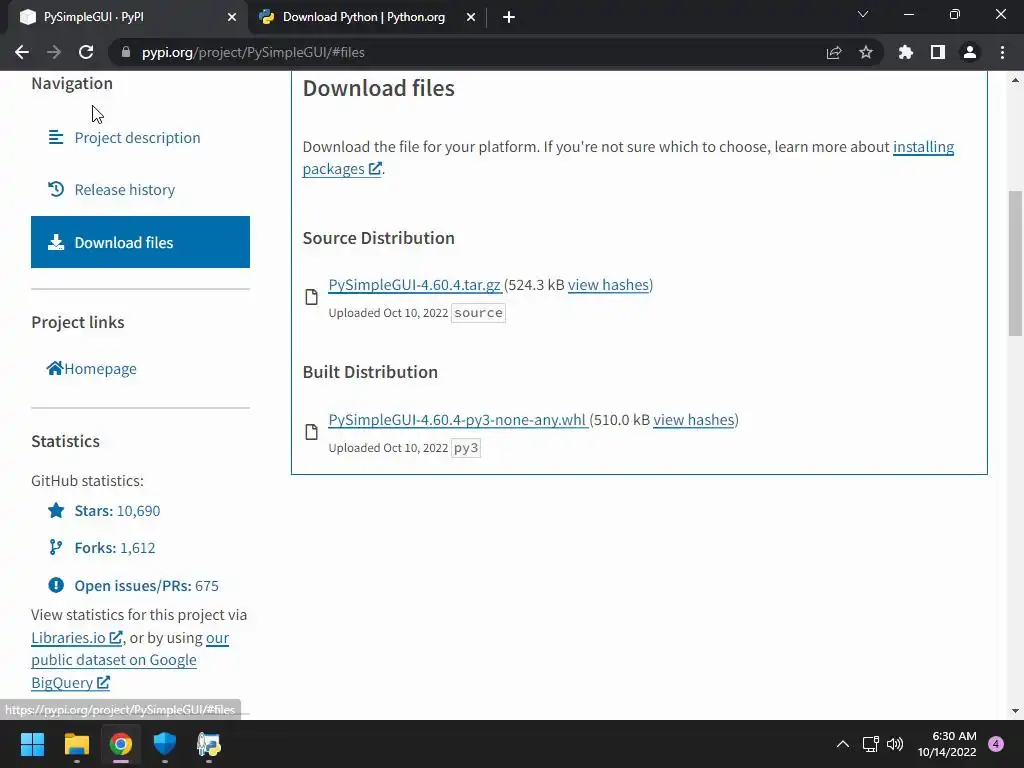
Task: Download PySimpleGUI-4.60.4-py3-none-any.whl
Action: (457, 420)
